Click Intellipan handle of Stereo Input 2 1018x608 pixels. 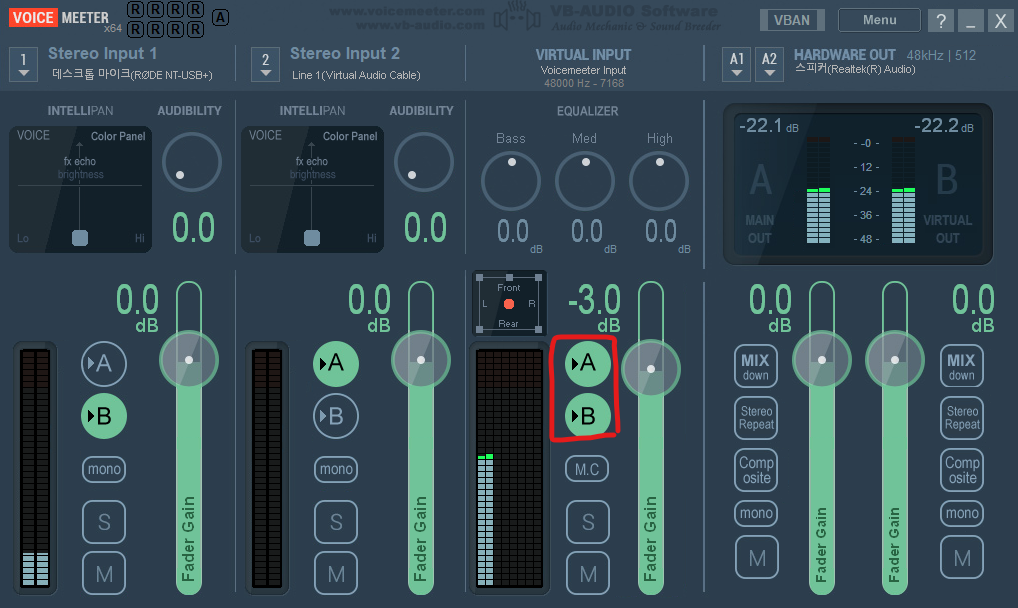312,238
